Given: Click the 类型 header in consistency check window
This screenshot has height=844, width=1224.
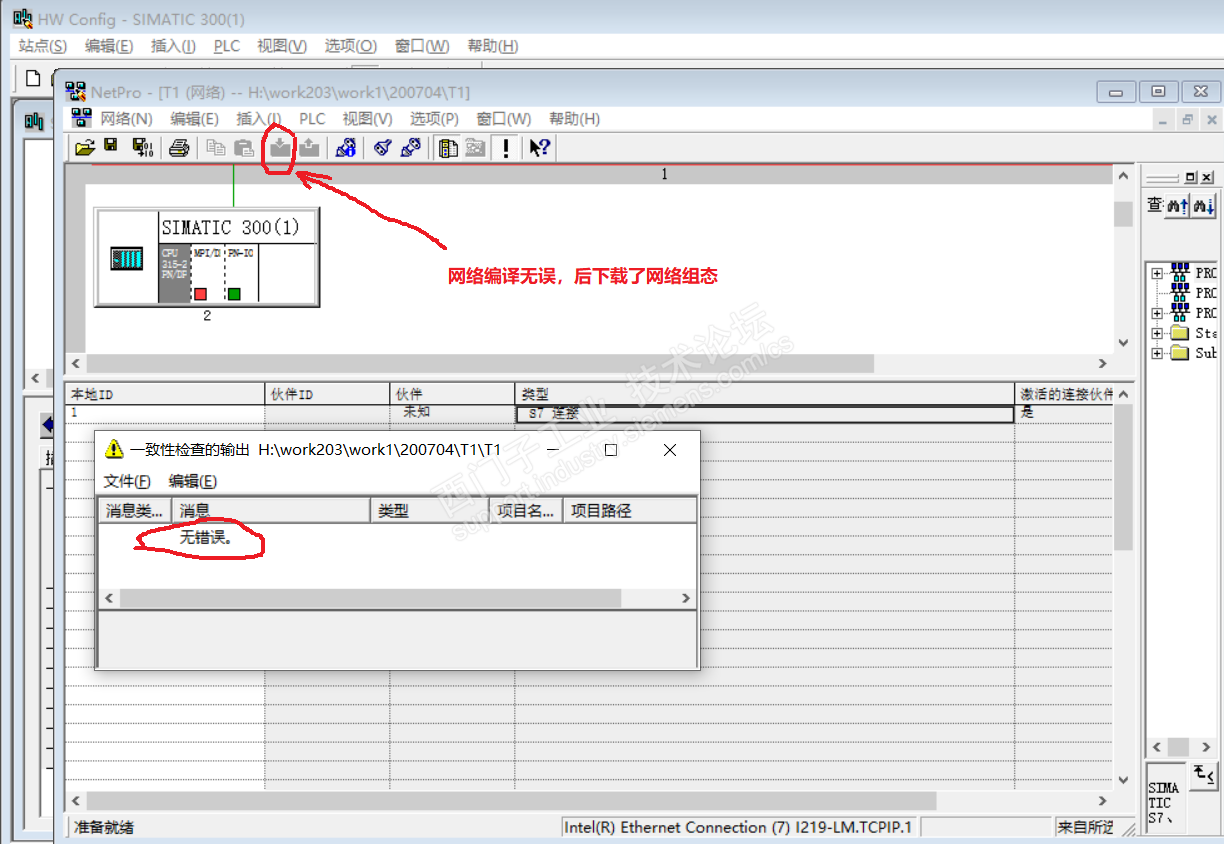Looking at the screenshot, I should click(431, 510).
